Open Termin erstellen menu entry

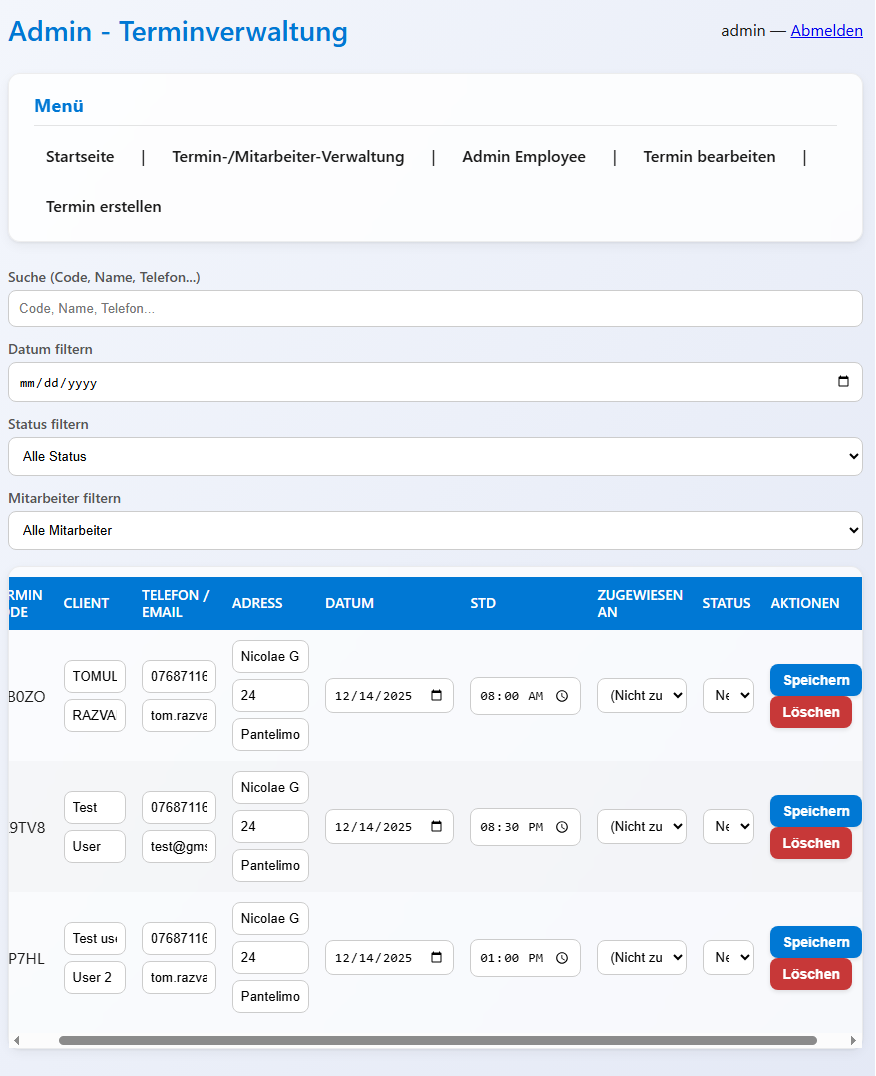click(x=106, y=207)
